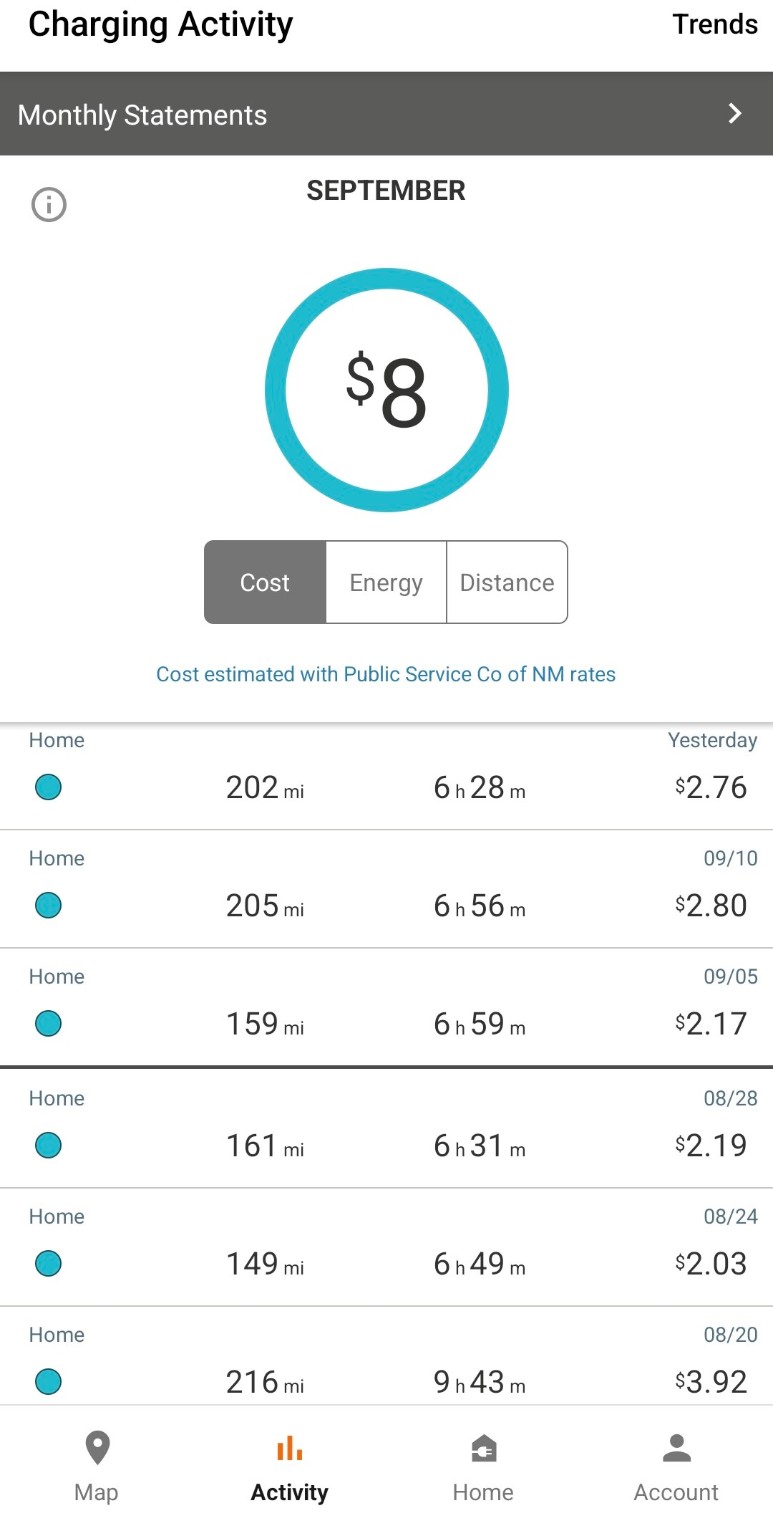Open the Account person icon
Image resolution: width=773 pixels, height=1536 pixels.
point(676,1447)
